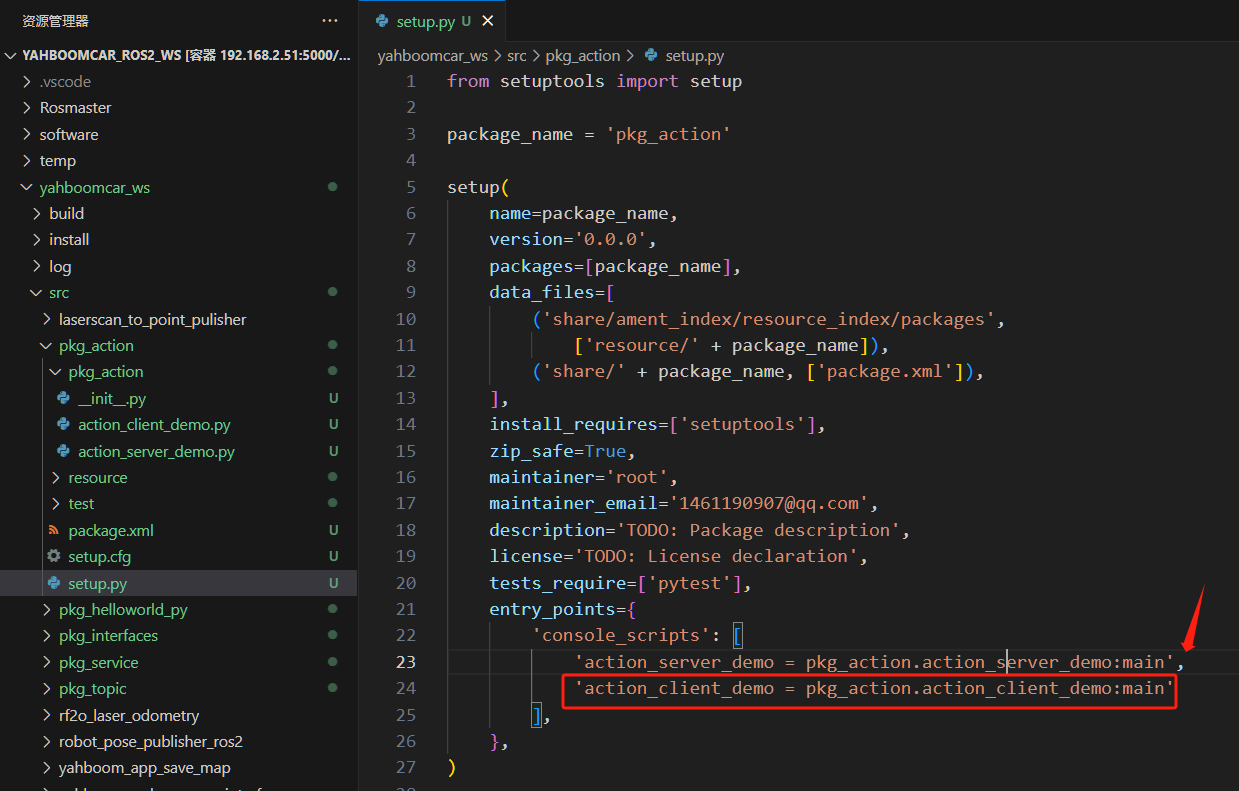Place cursor on the package_name = 'pkg_action' line
This screenshot has height=791, width=1239.
click(589, 134)
